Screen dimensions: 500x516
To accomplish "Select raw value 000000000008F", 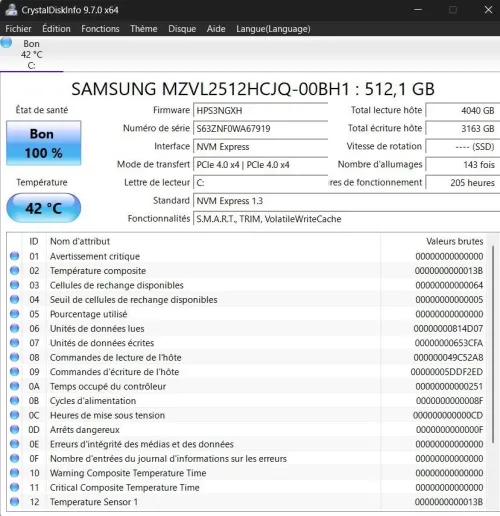I will tap(450, 401).
